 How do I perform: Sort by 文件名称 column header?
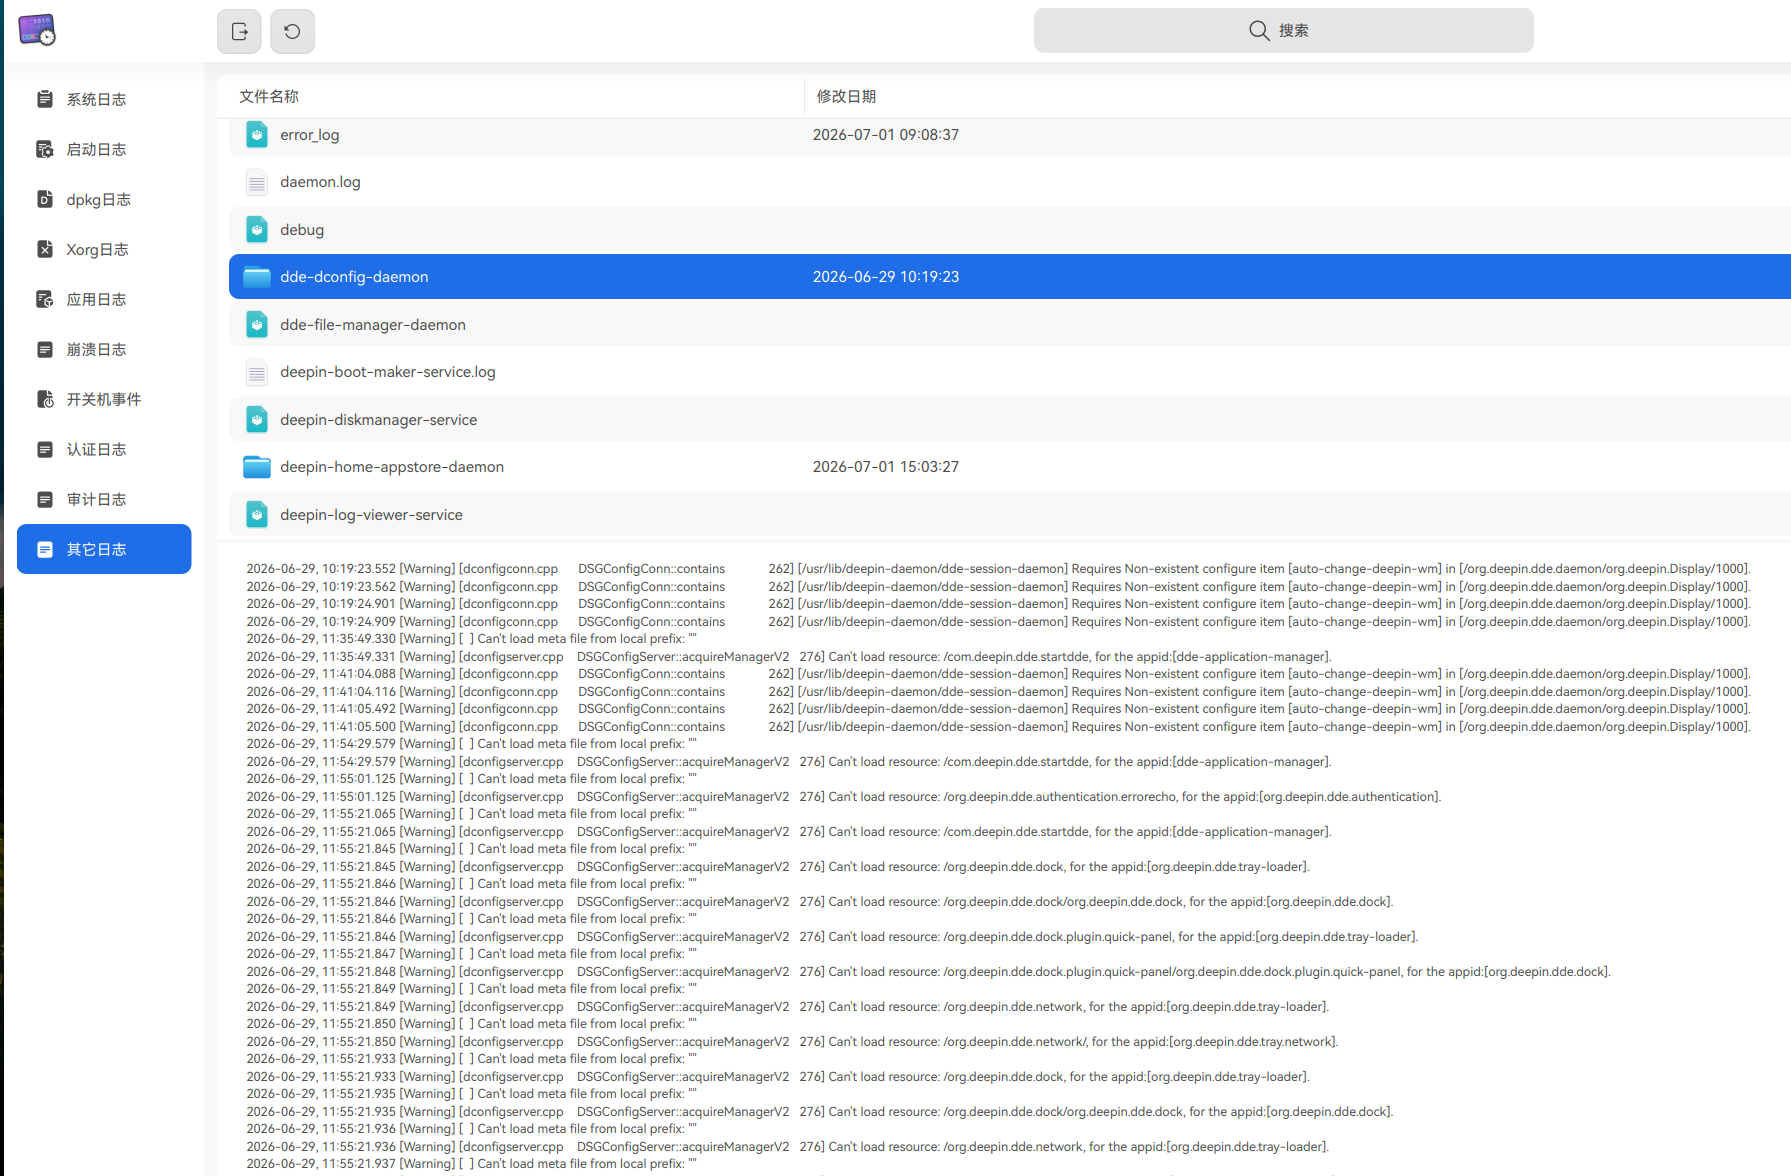pos(269,96)
